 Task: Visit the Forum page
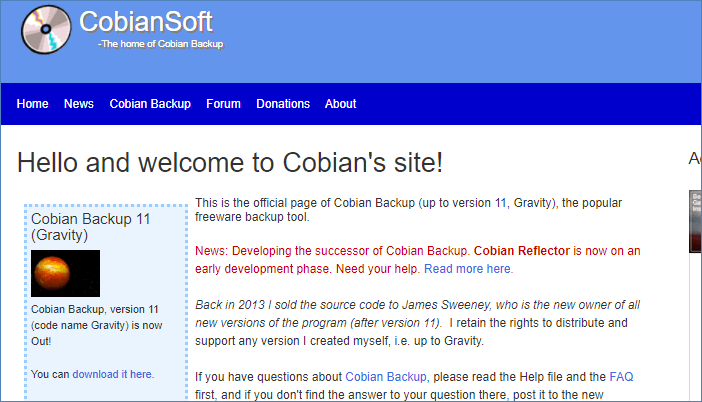[223, 104]
